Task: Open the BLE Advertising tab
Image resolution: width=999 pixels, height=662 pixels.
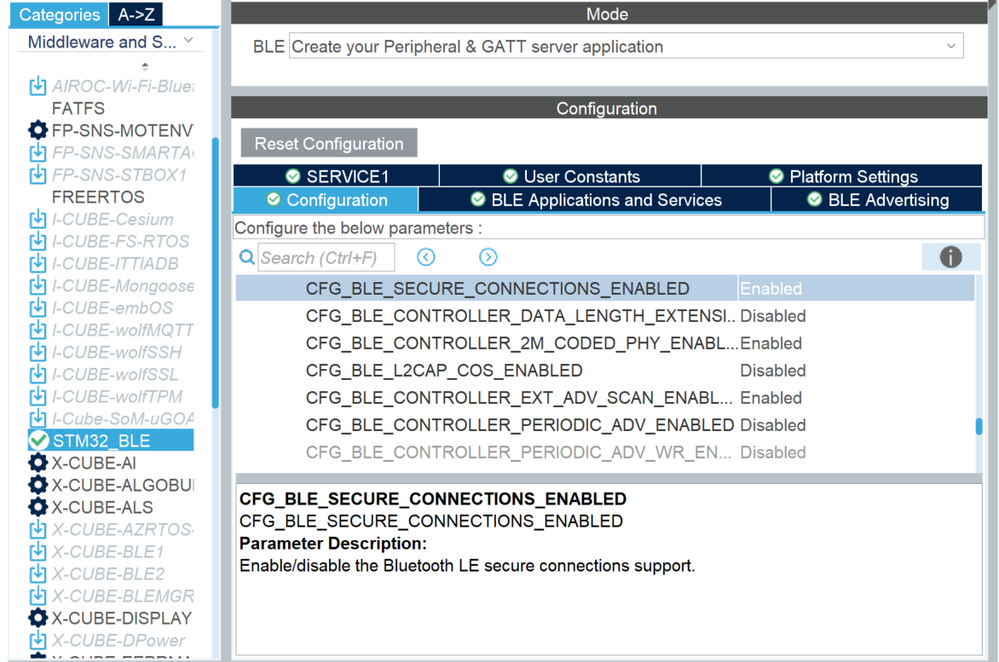Action: click(877, 200)
